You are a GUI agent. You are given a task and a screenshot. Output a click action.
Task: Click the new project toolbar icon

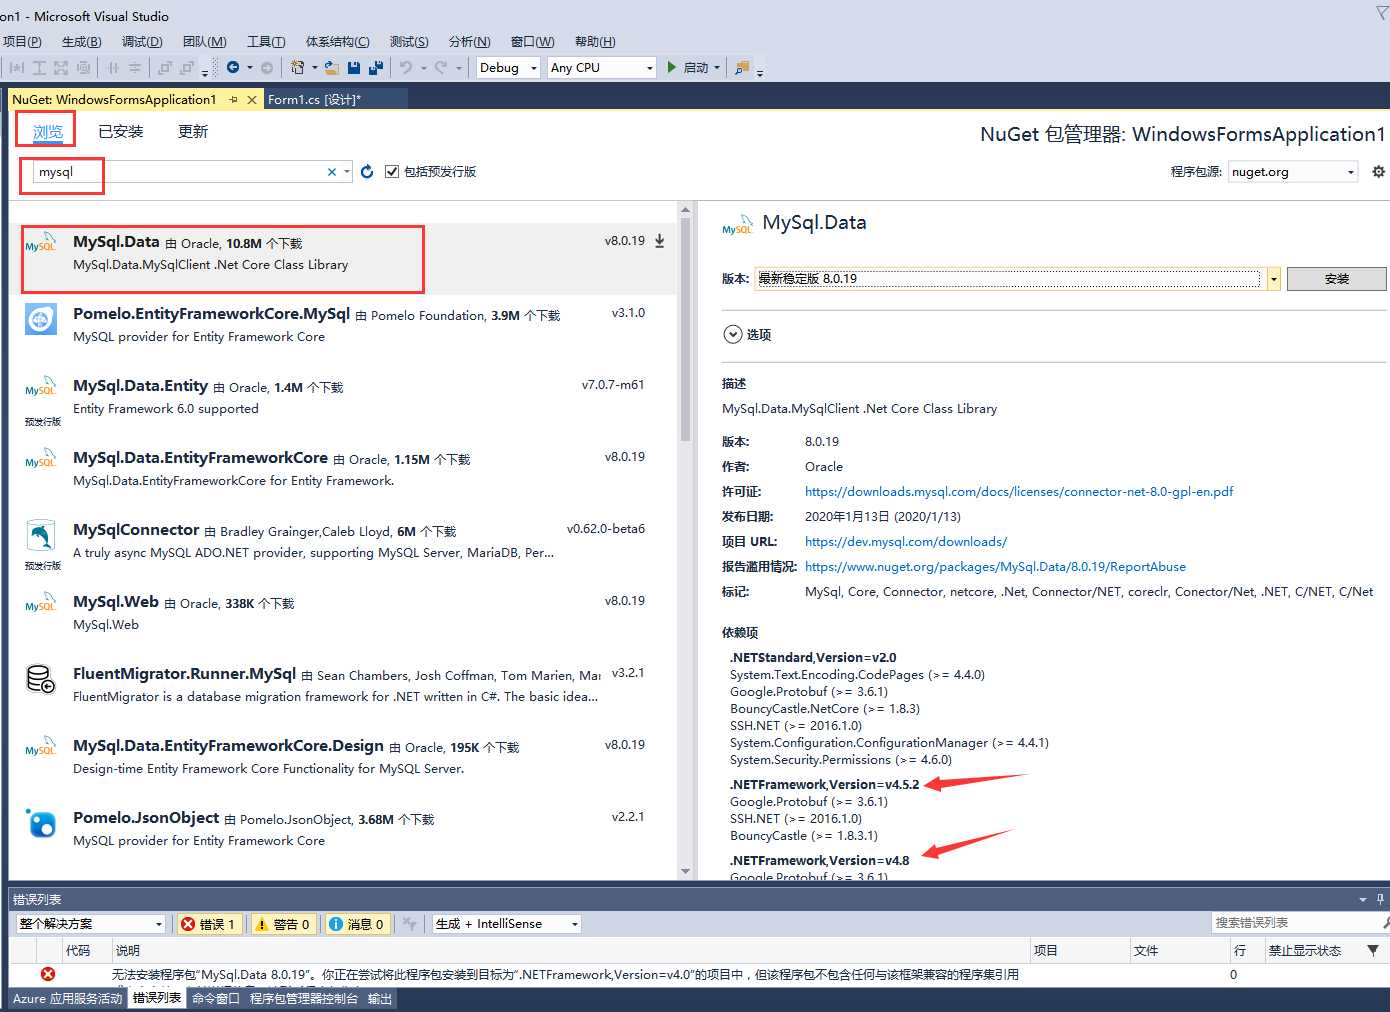tap(297, 67)
